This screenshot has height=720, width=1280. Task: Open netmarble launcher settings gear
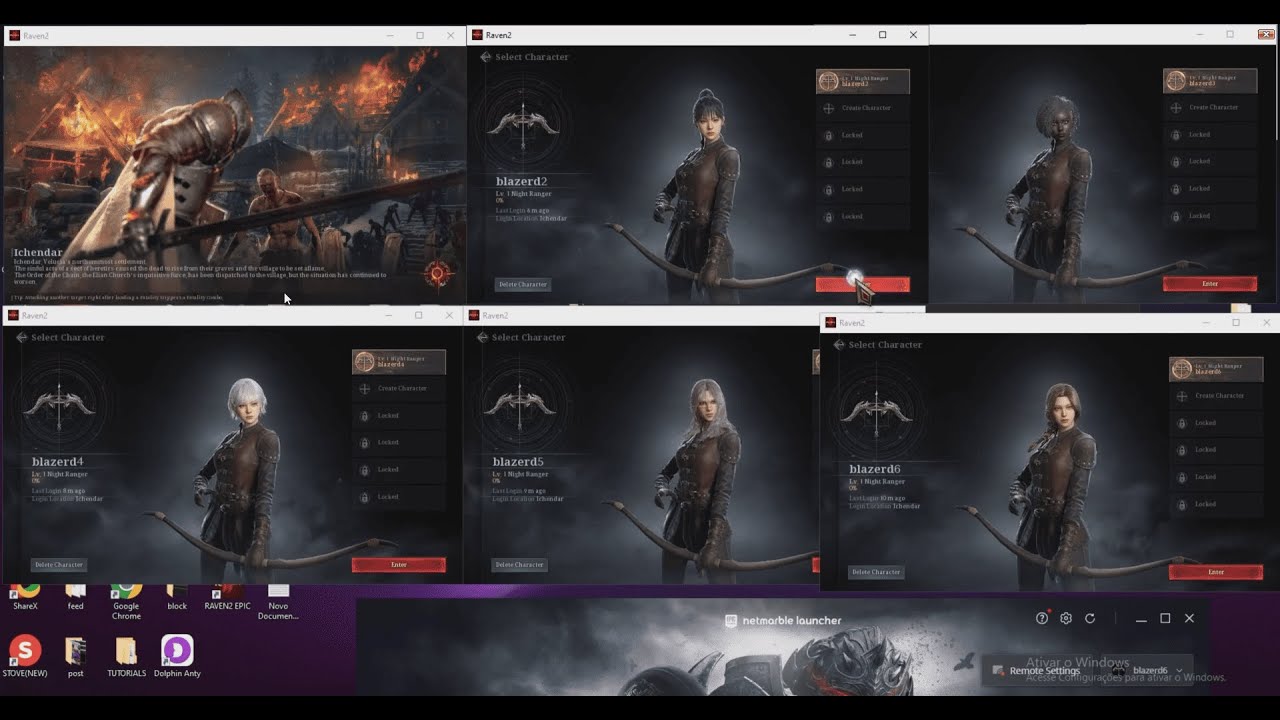point(1066,619)
